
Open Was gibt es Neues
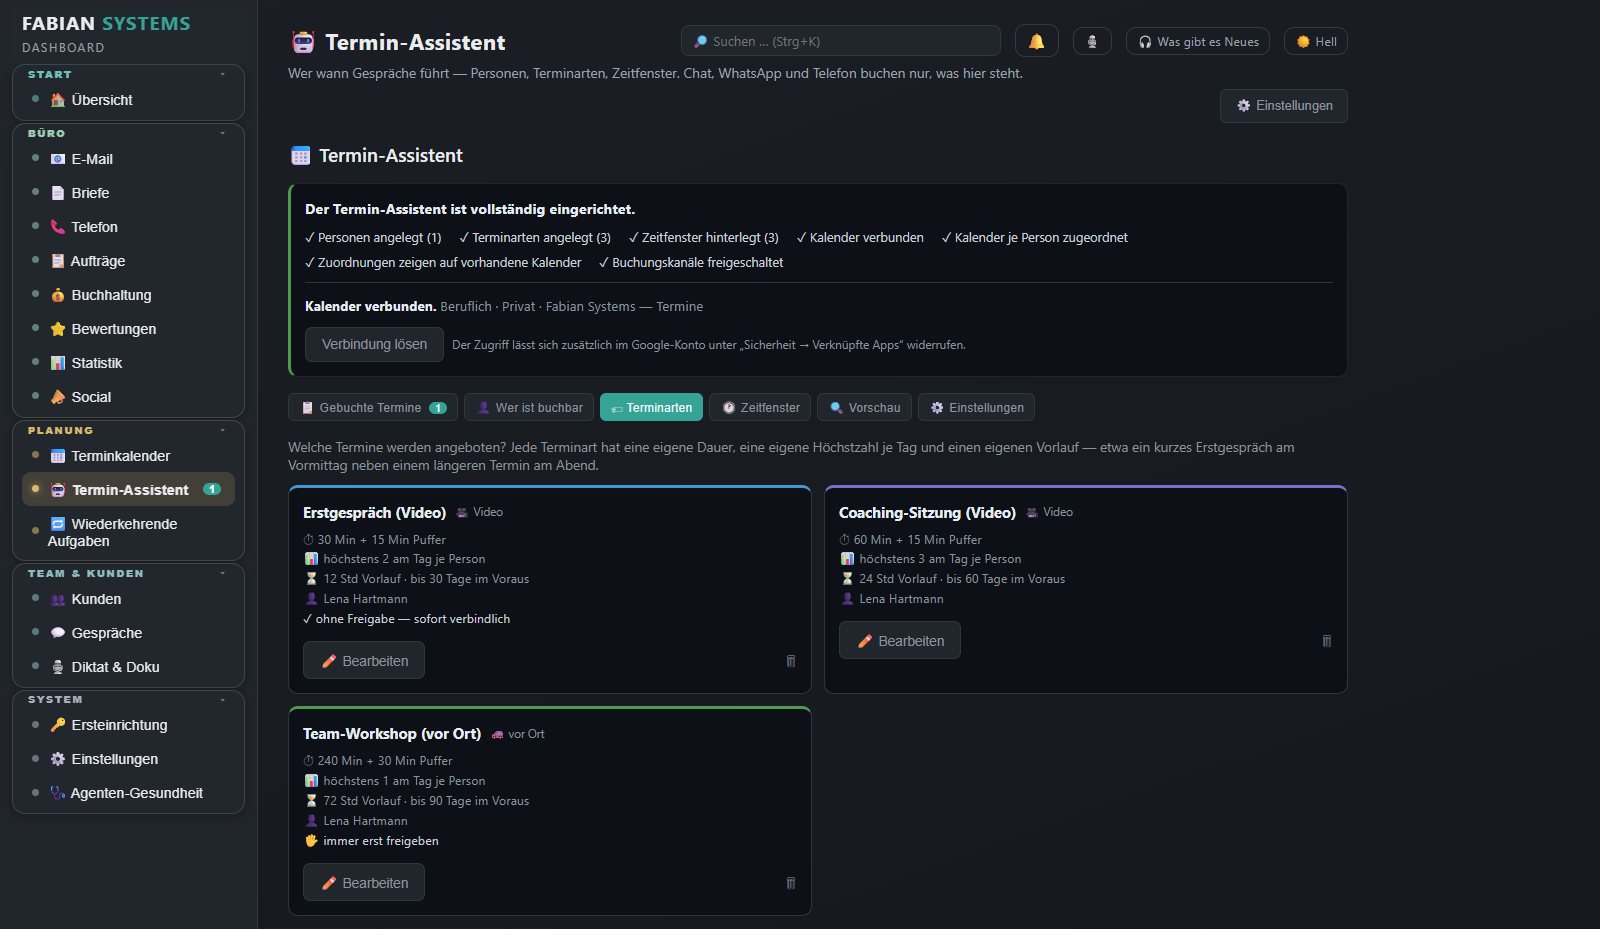click(1198, 41)
